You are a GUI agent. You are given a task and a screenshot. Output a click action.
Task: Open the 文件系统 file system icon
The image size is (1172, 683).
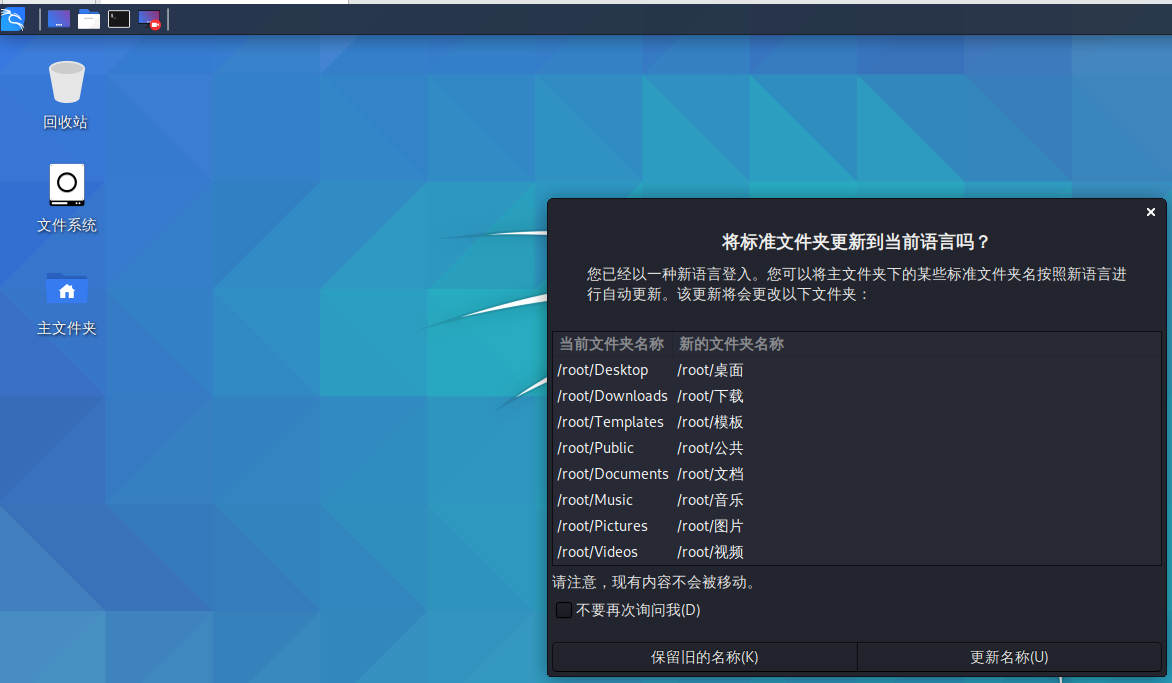pyautogui.click(x=66, y=195)
